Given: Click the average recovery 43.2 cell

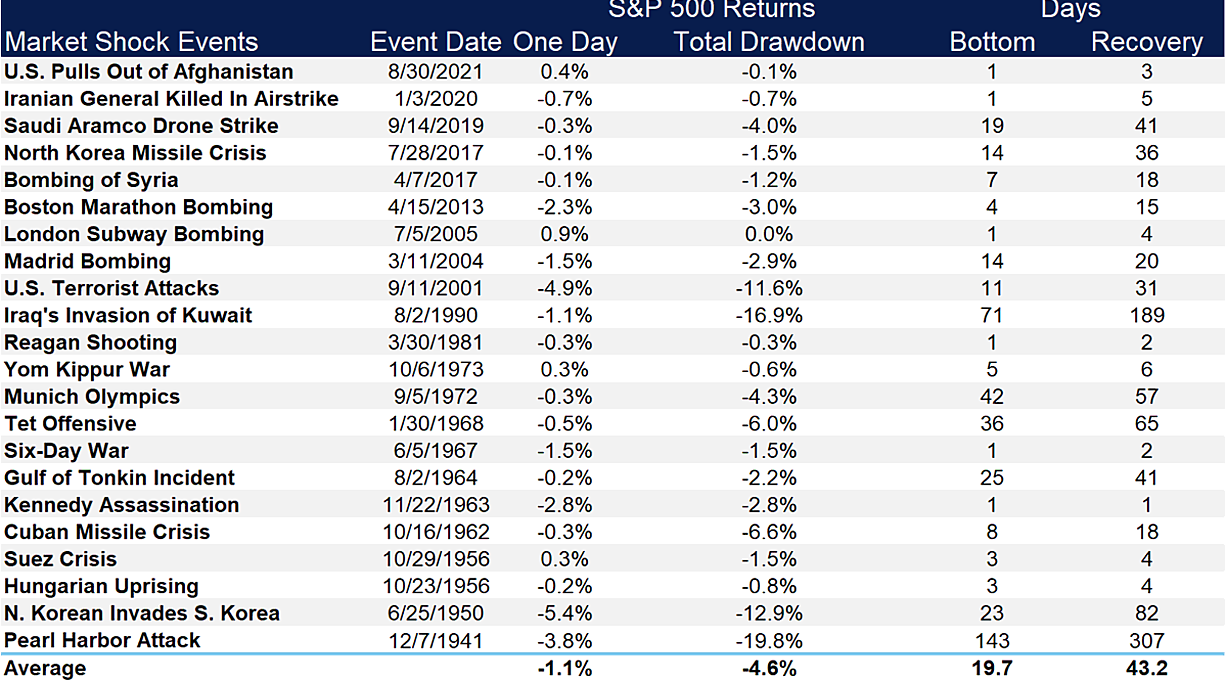Looking at the screenshot, I should pos(1146,668).
